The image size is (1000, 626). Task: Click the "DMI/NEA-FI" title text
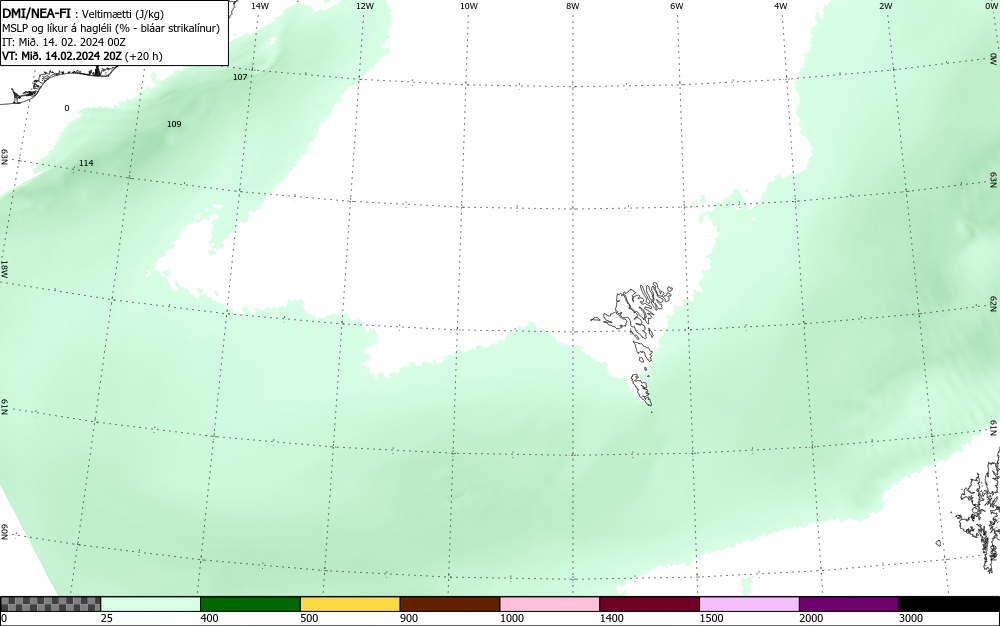click(36, 13)
